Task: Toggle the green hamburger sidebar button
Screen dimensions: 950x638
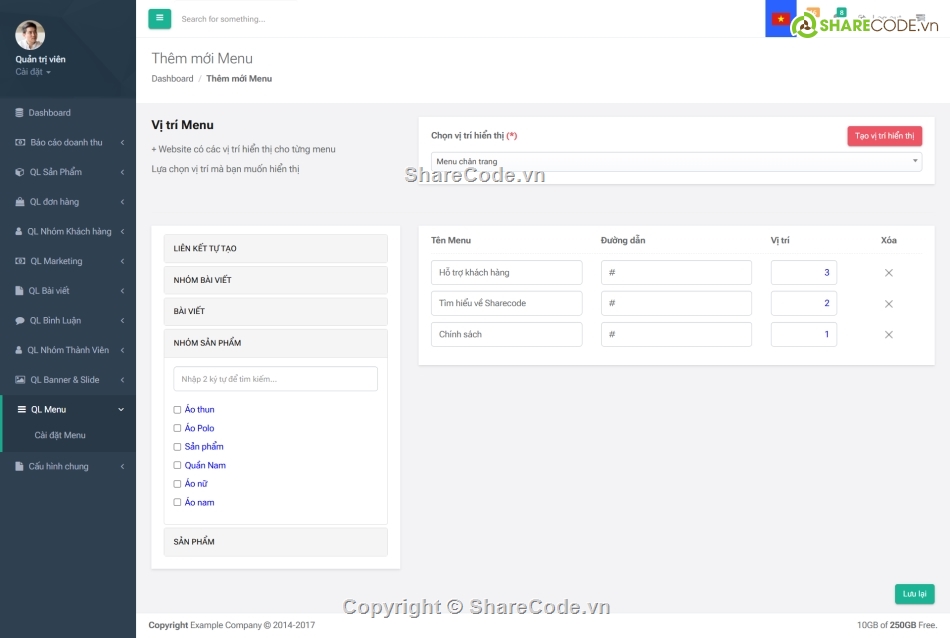Action: 159,19
